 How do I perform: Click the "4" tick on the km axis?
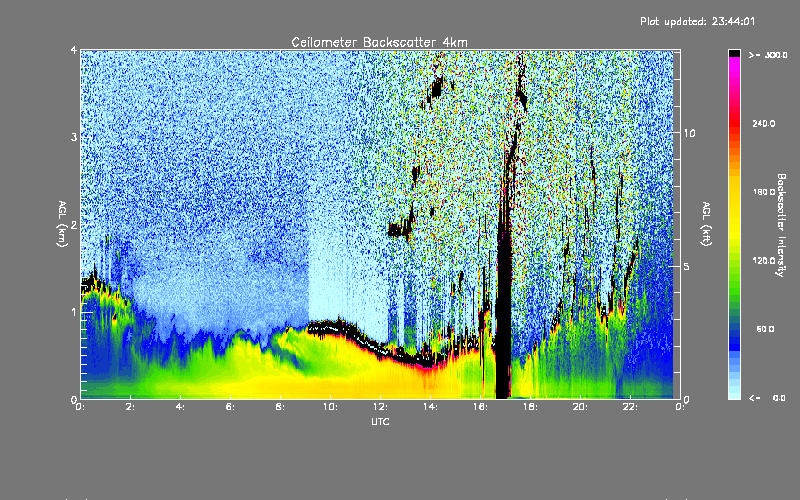[x=74, y=51]
